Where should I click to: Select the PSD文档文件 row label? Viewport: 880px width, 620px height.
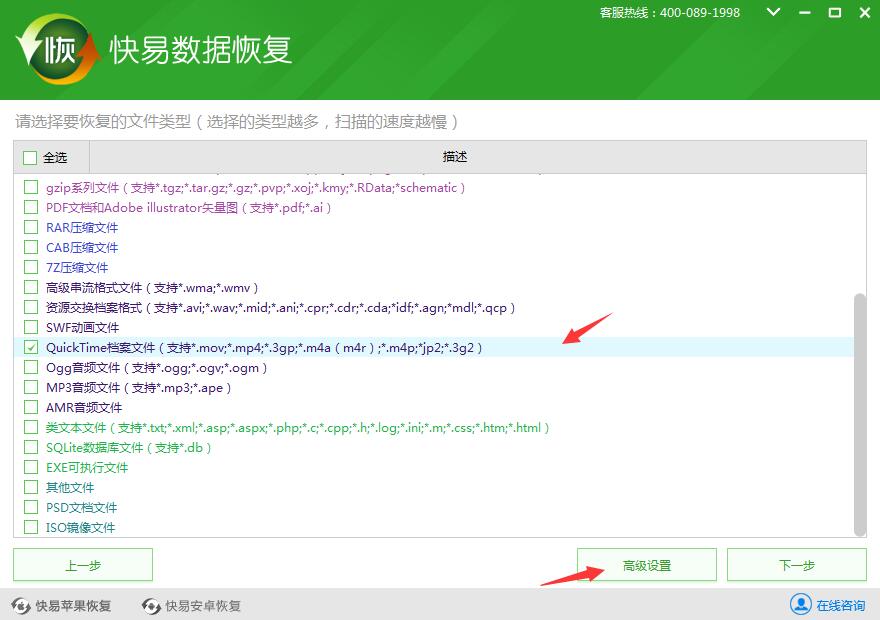[81, 507]
